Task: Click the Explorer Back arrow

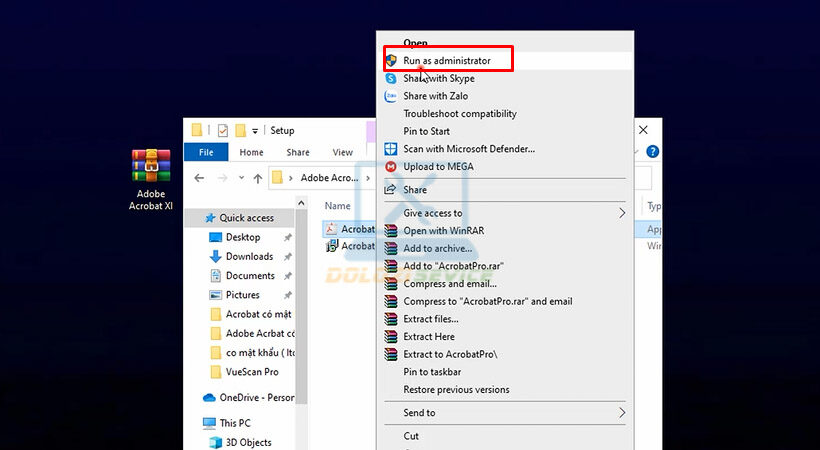Action: 199,178
